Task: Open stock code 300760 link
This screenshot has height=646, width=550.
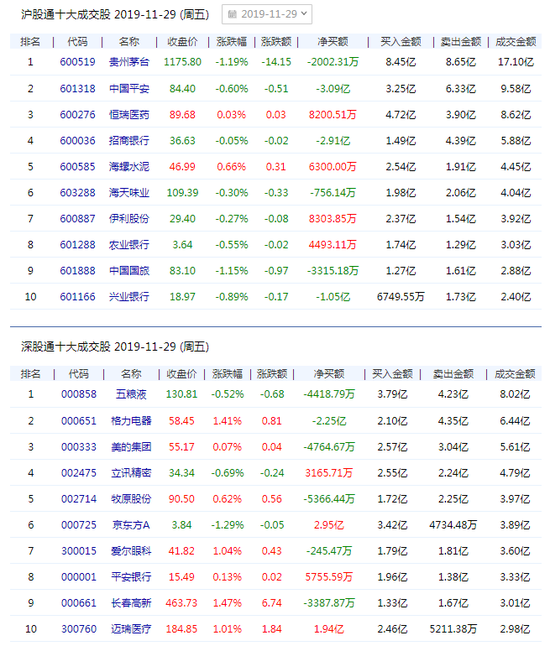Action: pos(79,629)
